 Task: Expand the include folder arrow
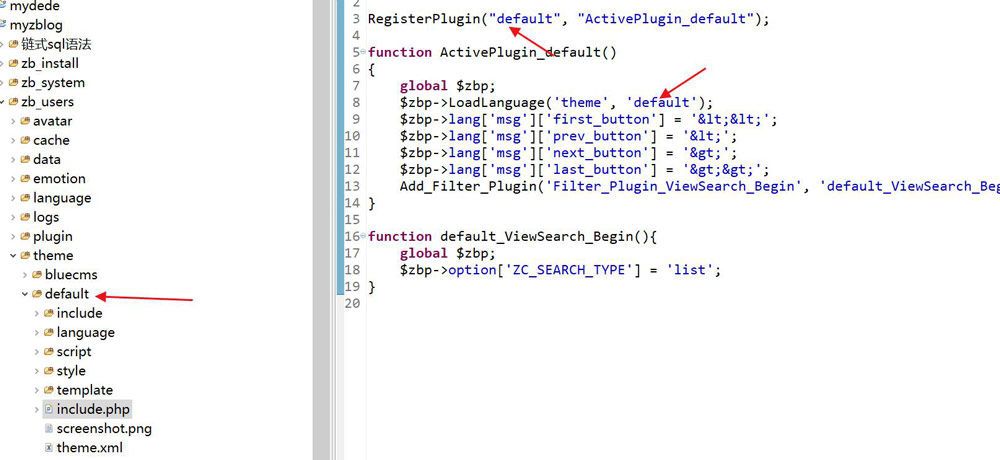[x=36, y=313]
